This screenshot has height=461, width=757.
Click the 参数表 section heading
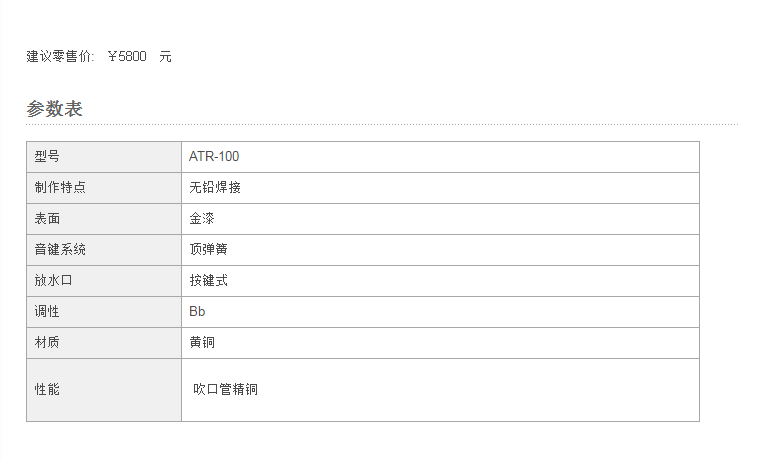click(x=54, y=109)
